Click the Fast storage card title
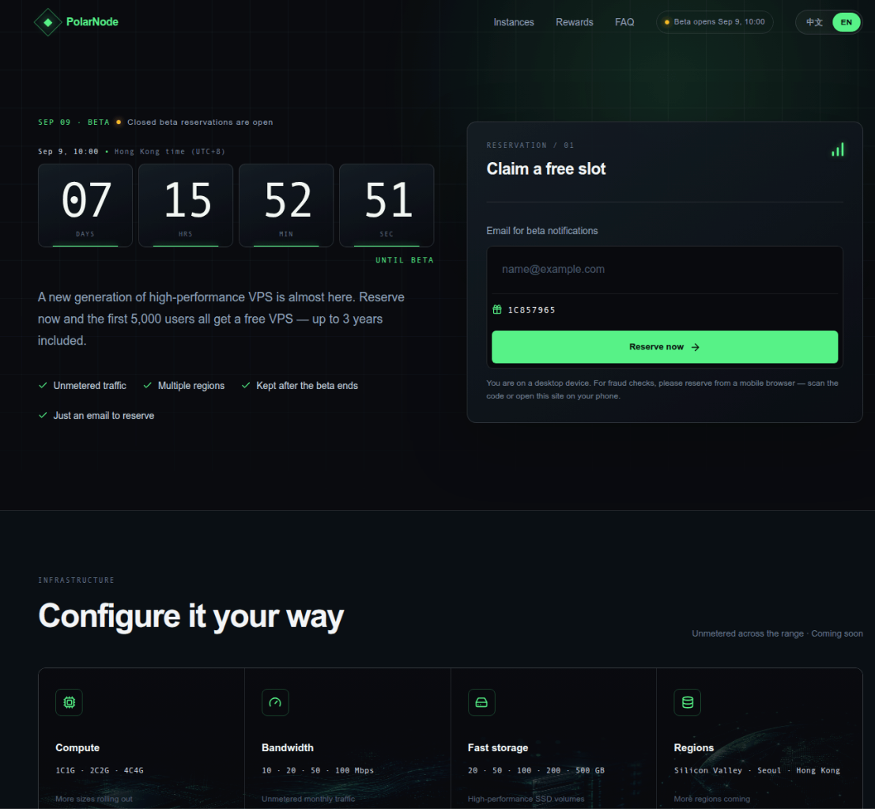The image size is (877, 810). coord(498,748)
